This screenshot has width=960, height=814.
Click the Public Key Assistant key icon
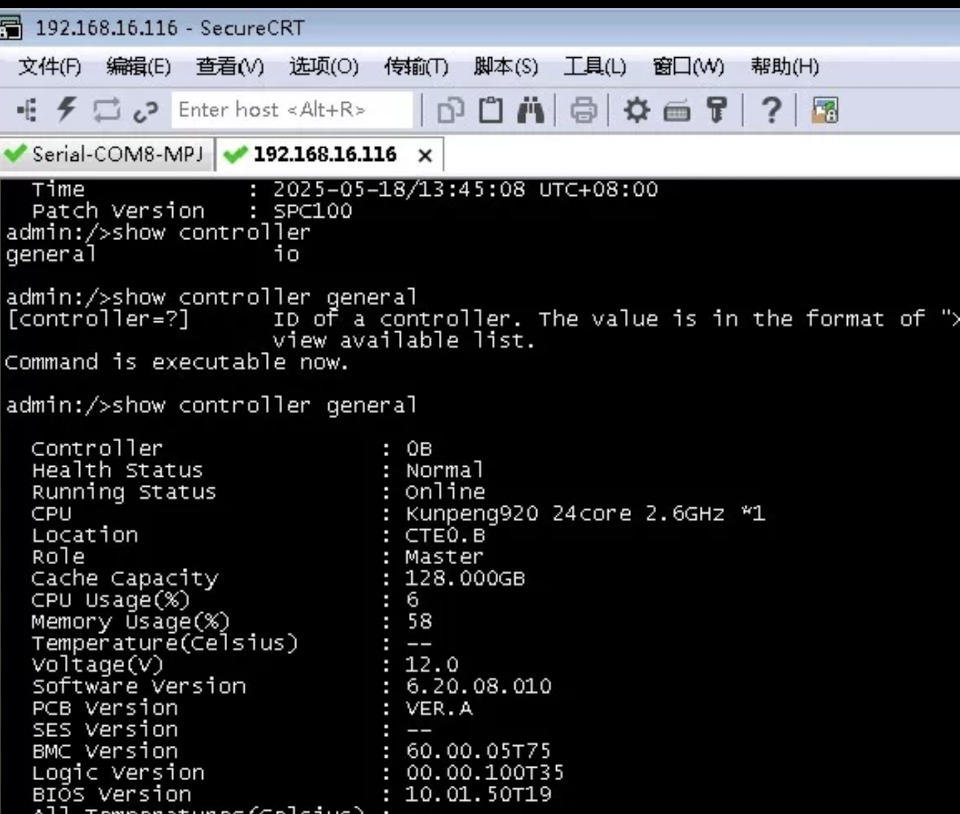point(716,110)
